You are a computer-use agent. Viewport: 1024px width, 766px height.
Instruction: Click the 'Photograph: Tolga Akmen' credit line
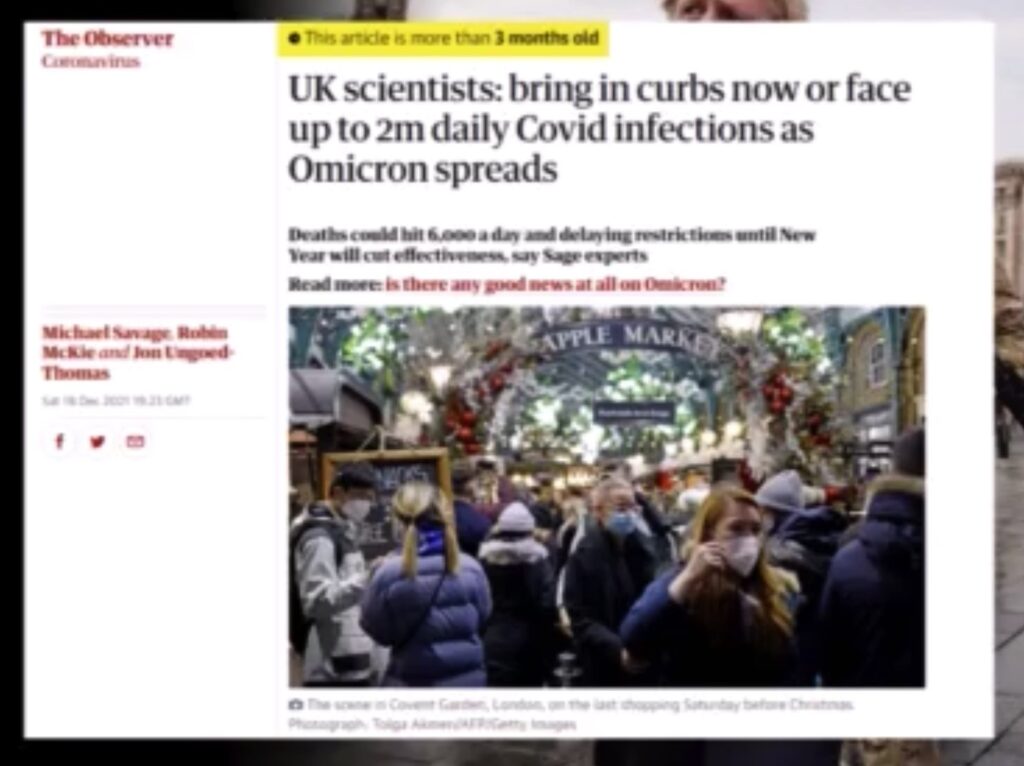point(432,724)
